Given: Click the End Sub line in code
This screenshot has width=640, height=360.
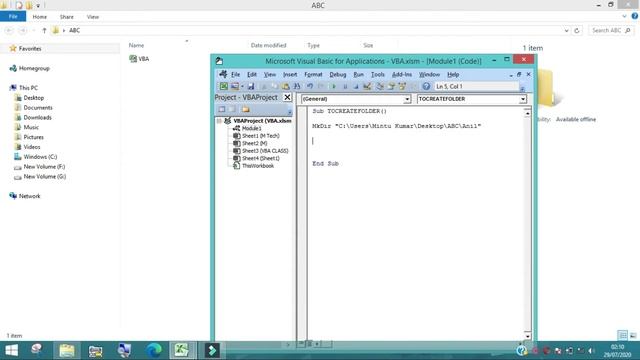Looking at the screenshot, I should (325, 164).
